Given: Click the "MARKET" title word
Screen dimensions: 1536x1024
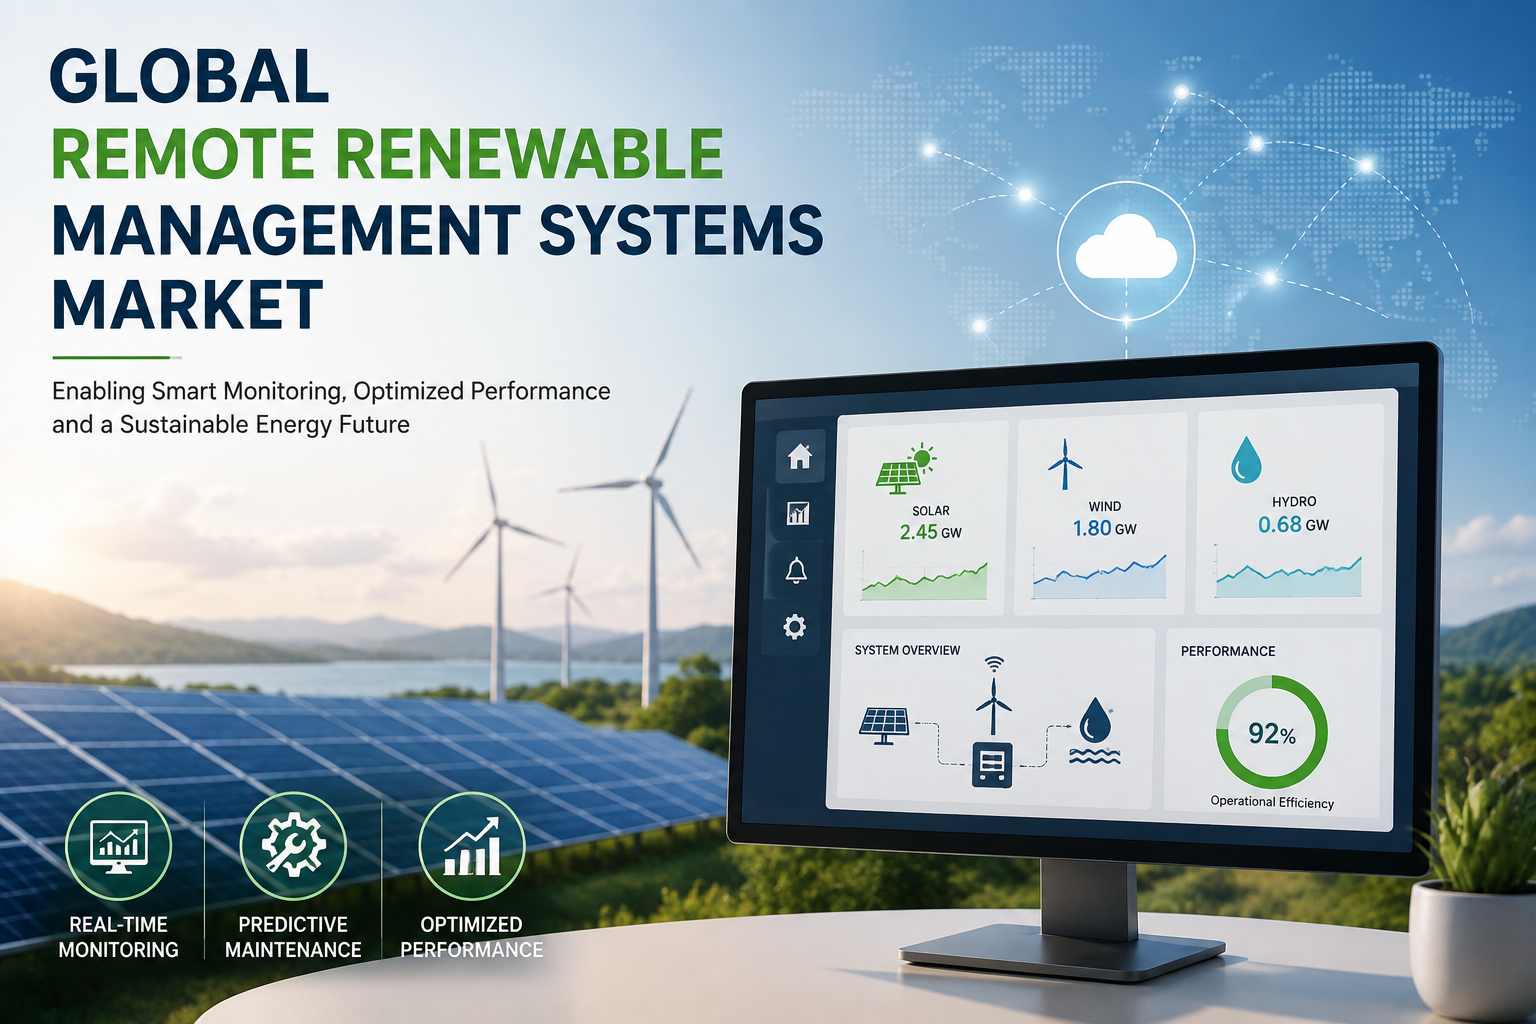Looking at the screenshot, I should coord(187,305).
